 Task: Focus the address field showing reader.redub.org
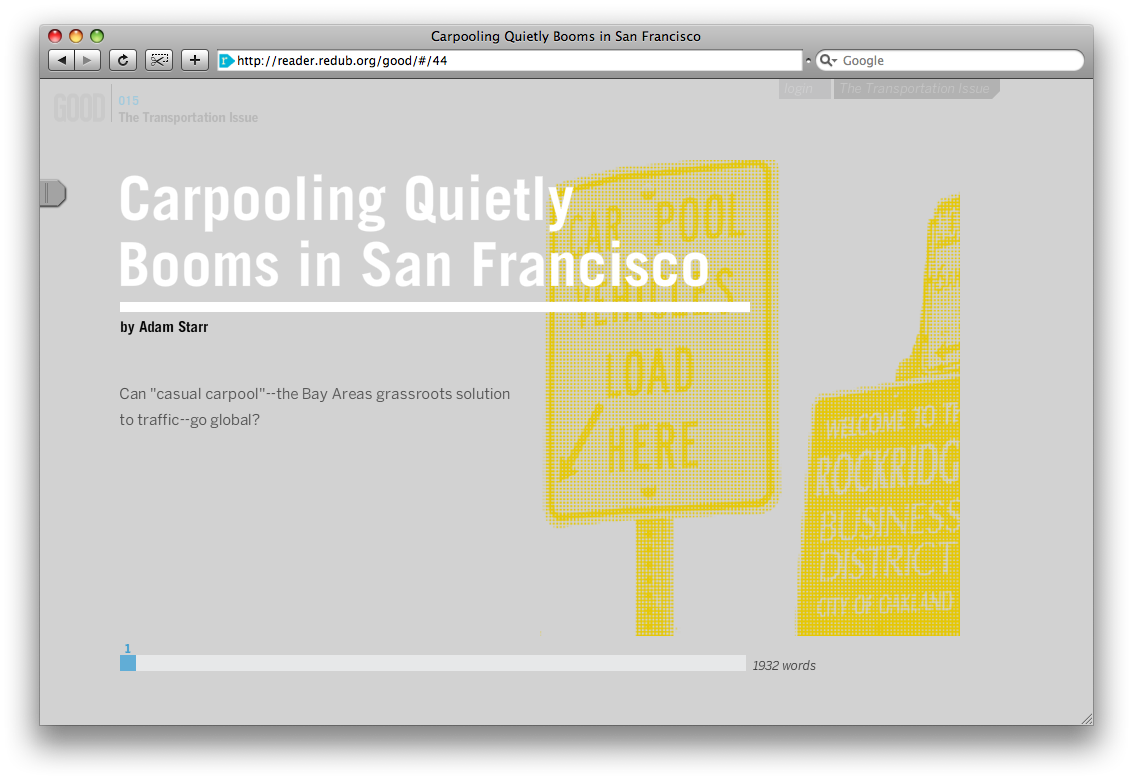point(510,61)
